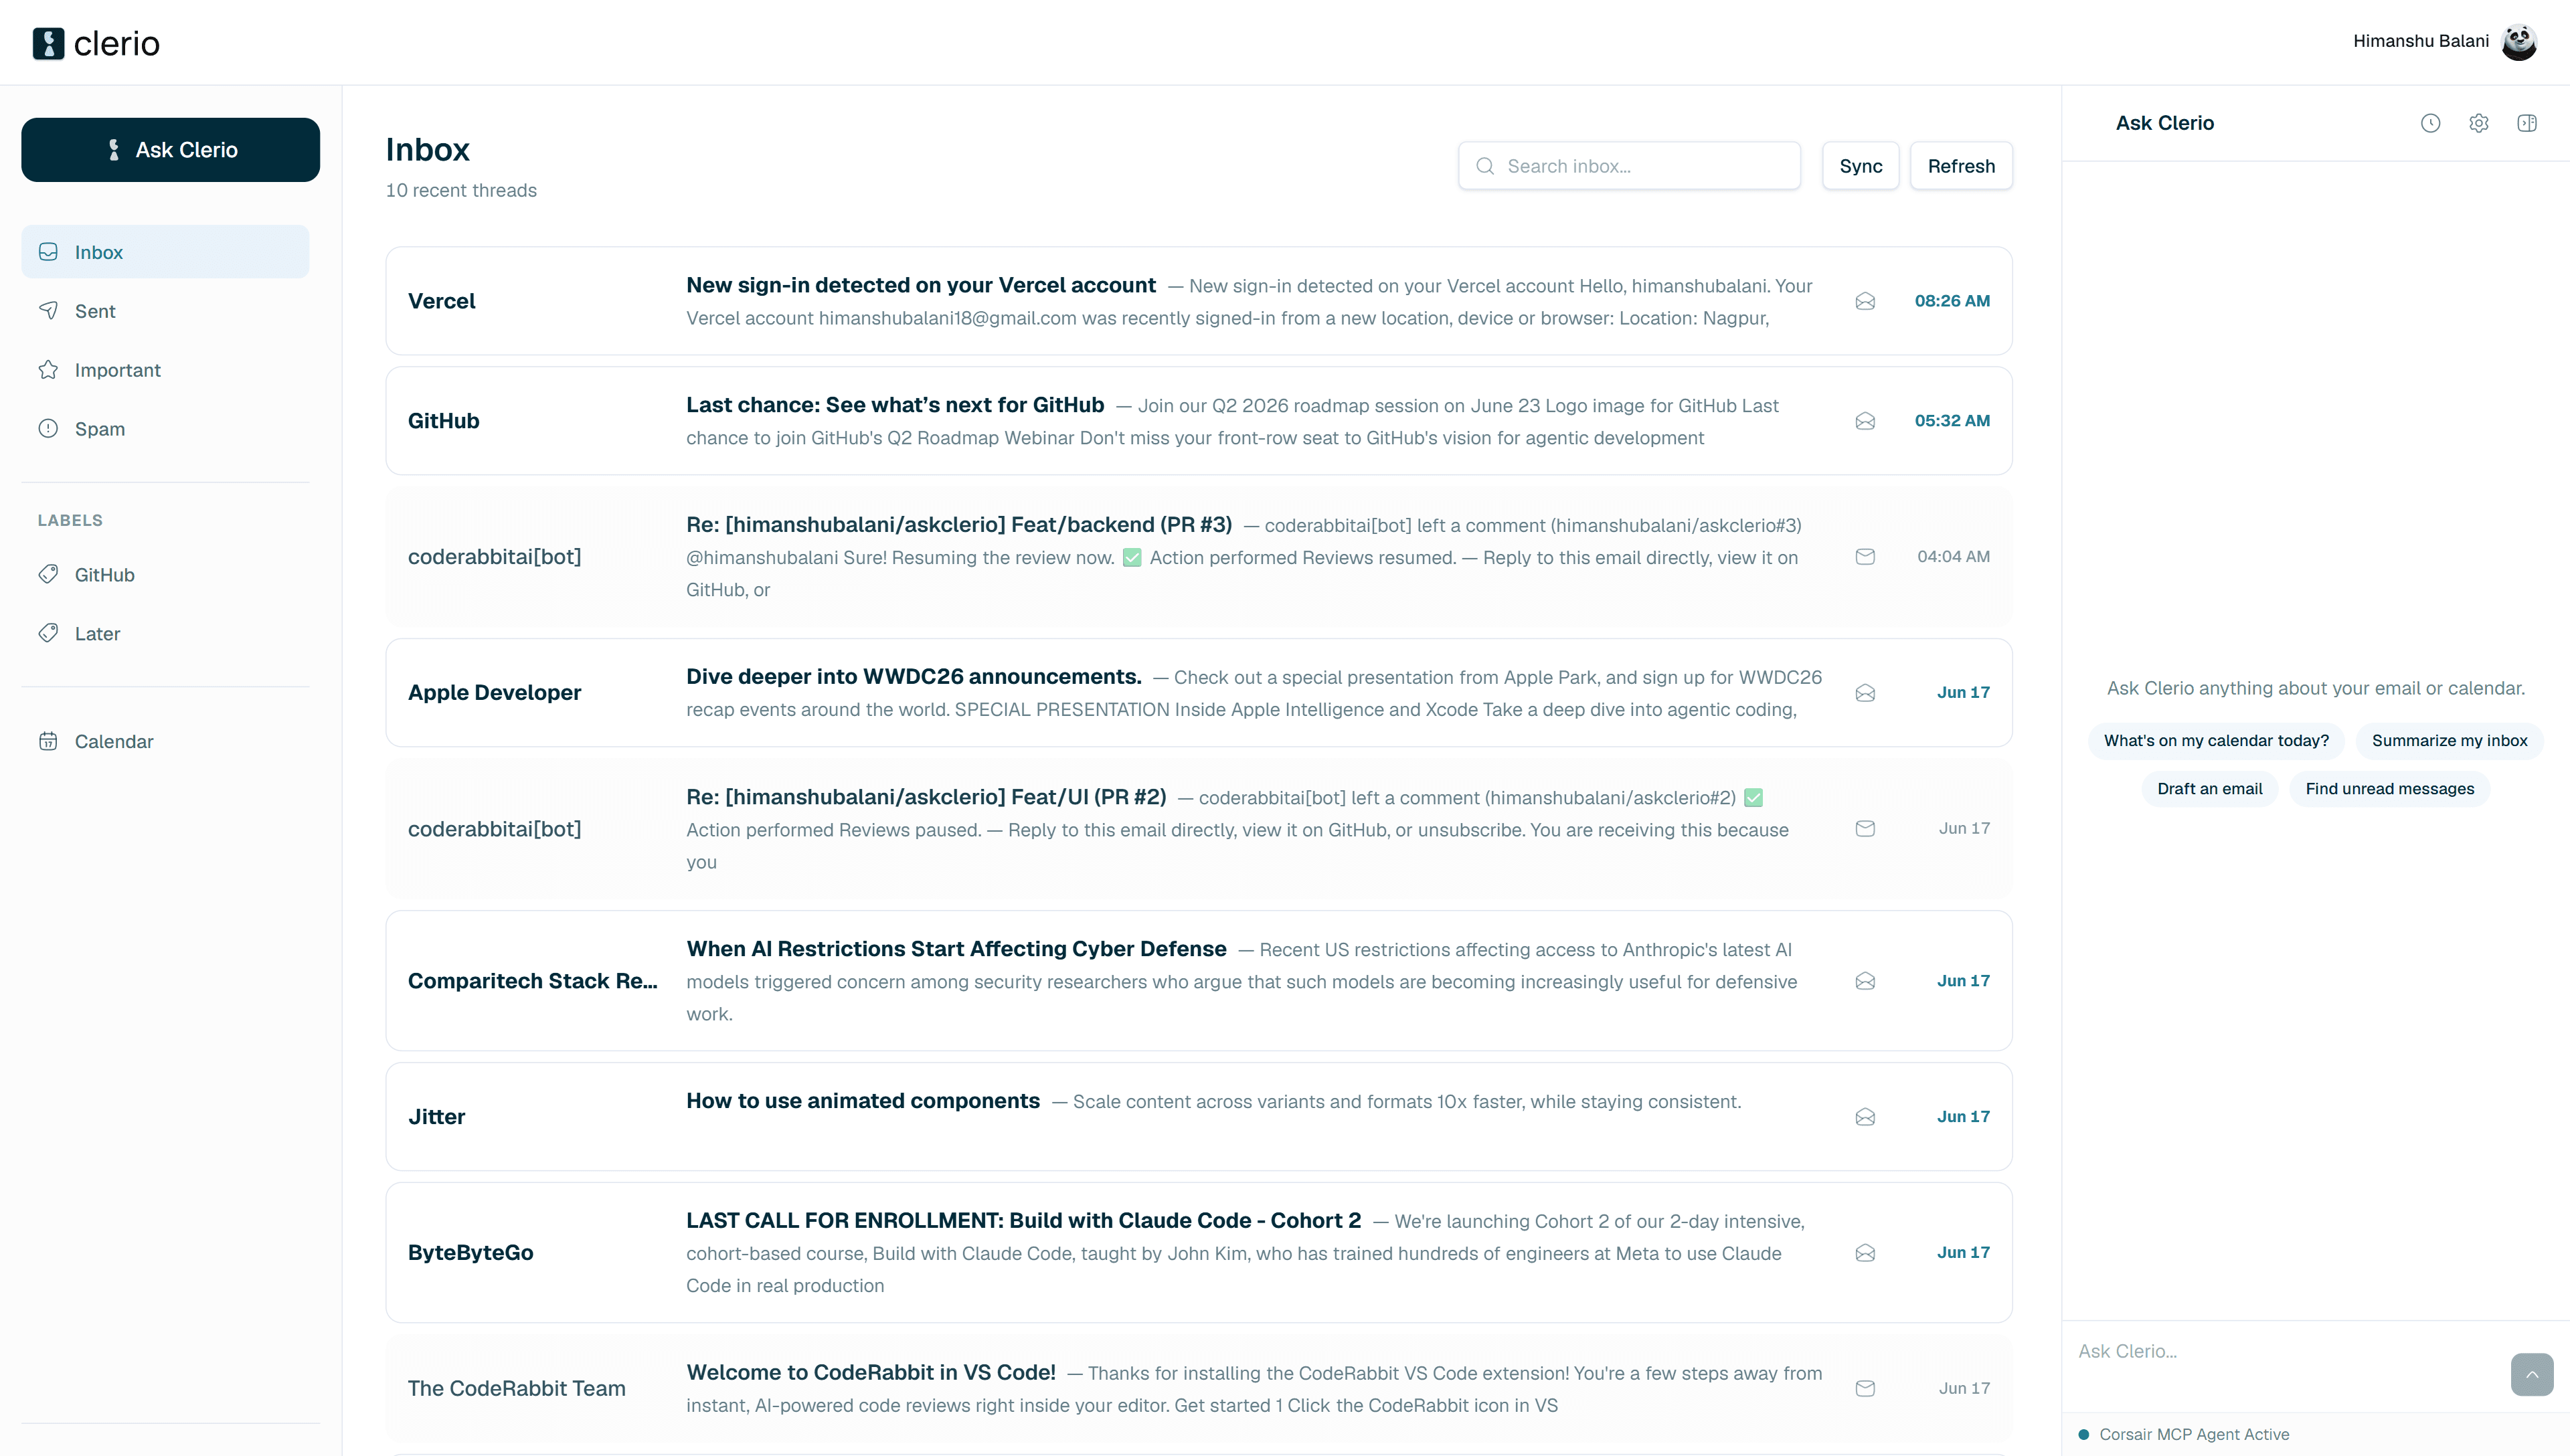Open "New sign-in detected on your Vercel account" email
Screen dimensions: 2570x1456
tap(1198, 301)
